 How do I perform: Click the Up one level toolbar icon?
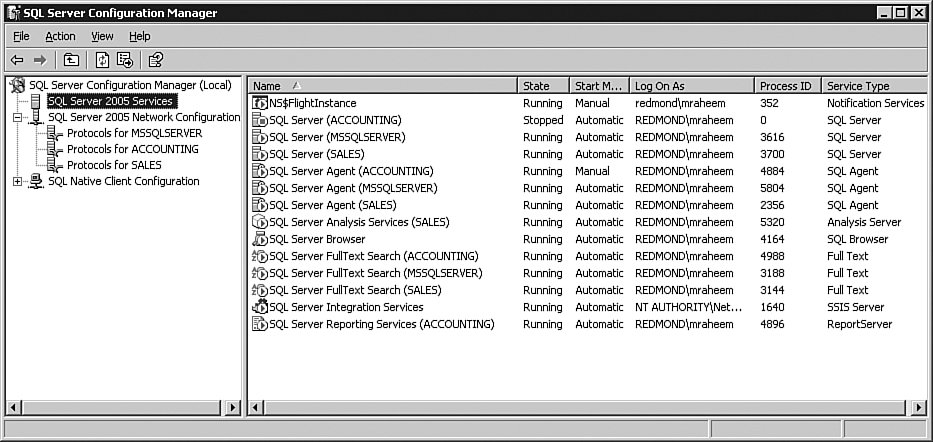(x=71, y=60)
